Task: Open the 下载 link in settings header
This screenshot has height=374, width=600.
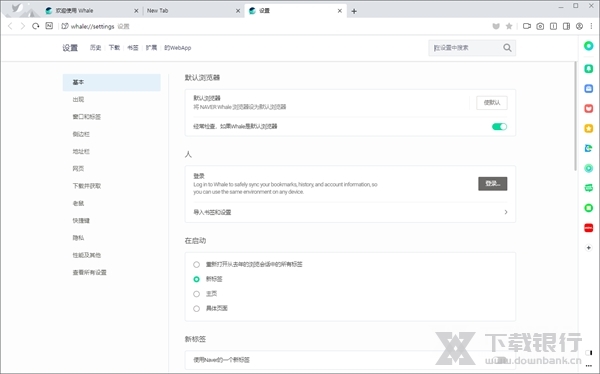Action: 114,47
